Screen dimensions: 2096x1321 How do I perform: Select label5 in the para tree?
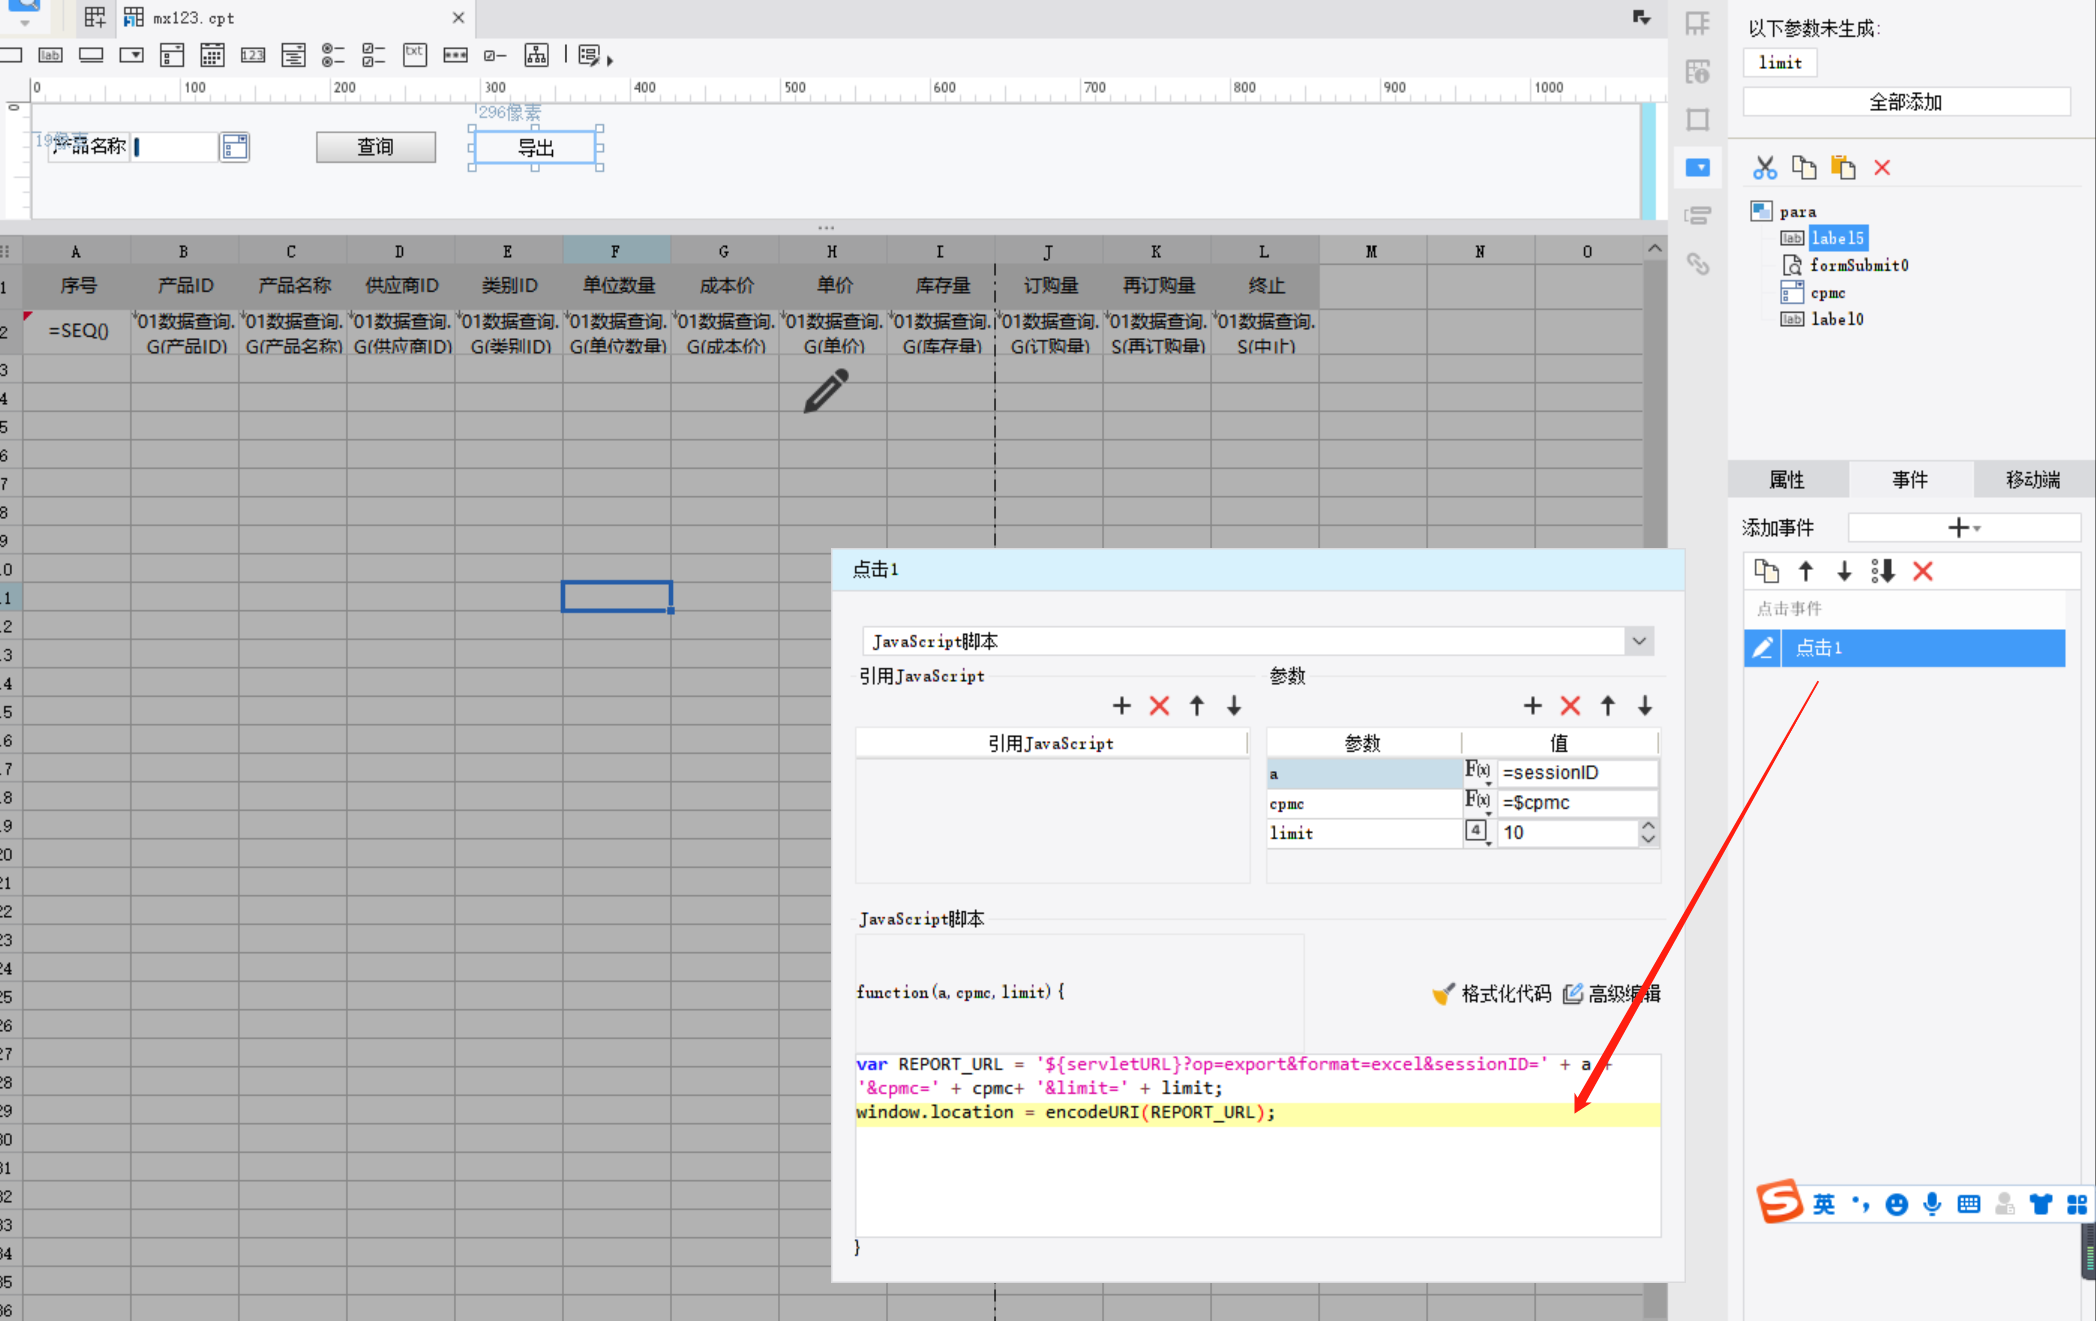(x=1837, y=238)
